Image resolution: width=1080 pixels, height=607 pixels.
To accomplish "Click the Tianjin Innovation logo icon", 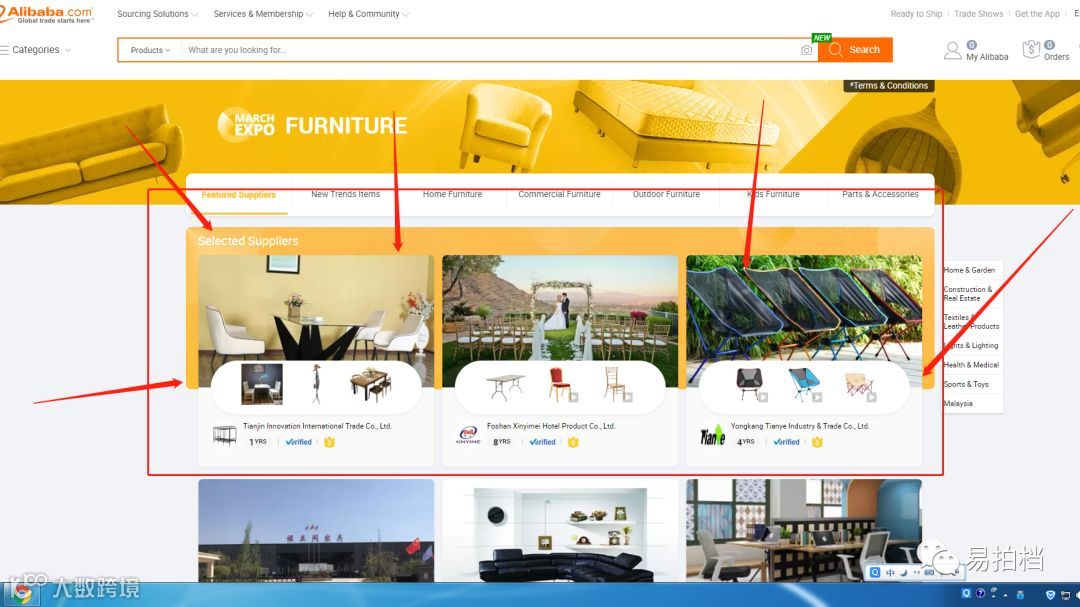I will click(x=225, y=435).
